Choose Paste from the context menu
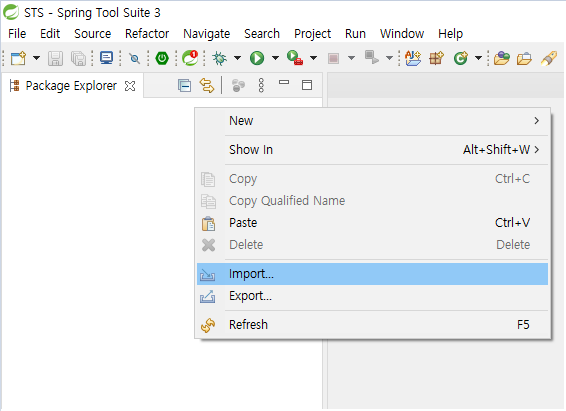The width and height of the screenshot is (566, 411). tap(373, 223)
